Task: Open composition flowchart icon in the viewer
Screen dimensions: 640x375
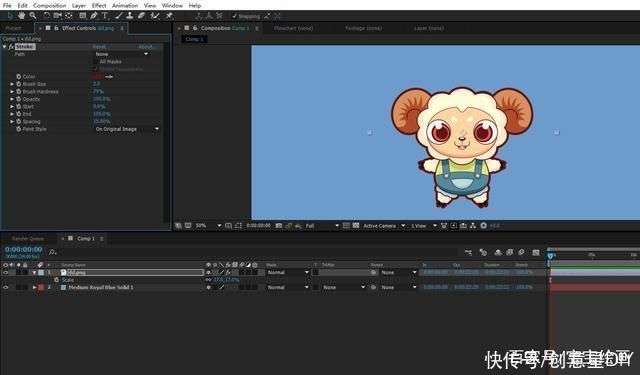Action: pyautogui.click(x=473, y=226)
